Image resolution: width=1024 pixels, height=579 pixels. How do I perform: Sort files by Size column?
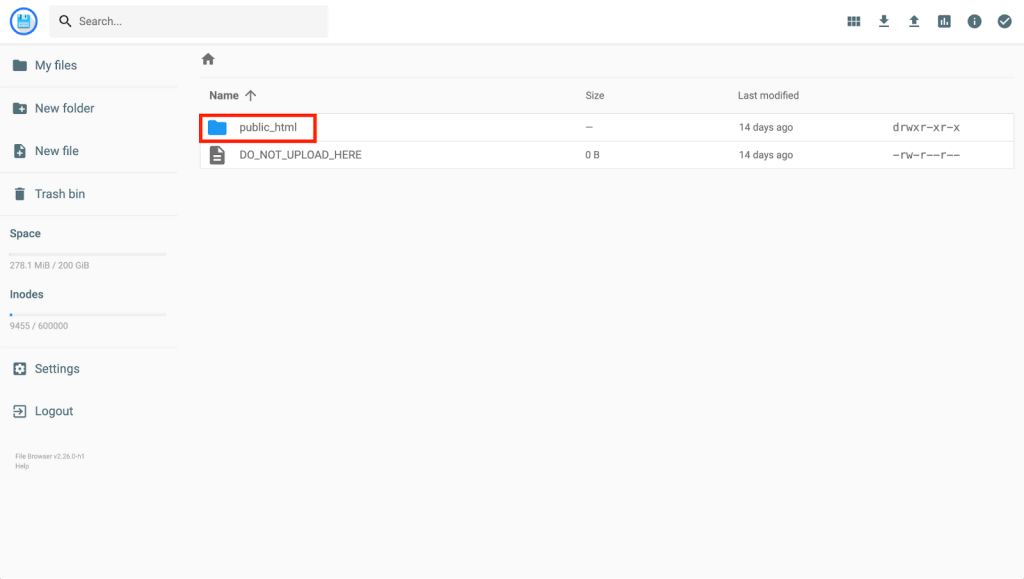[x=594, y=95]
